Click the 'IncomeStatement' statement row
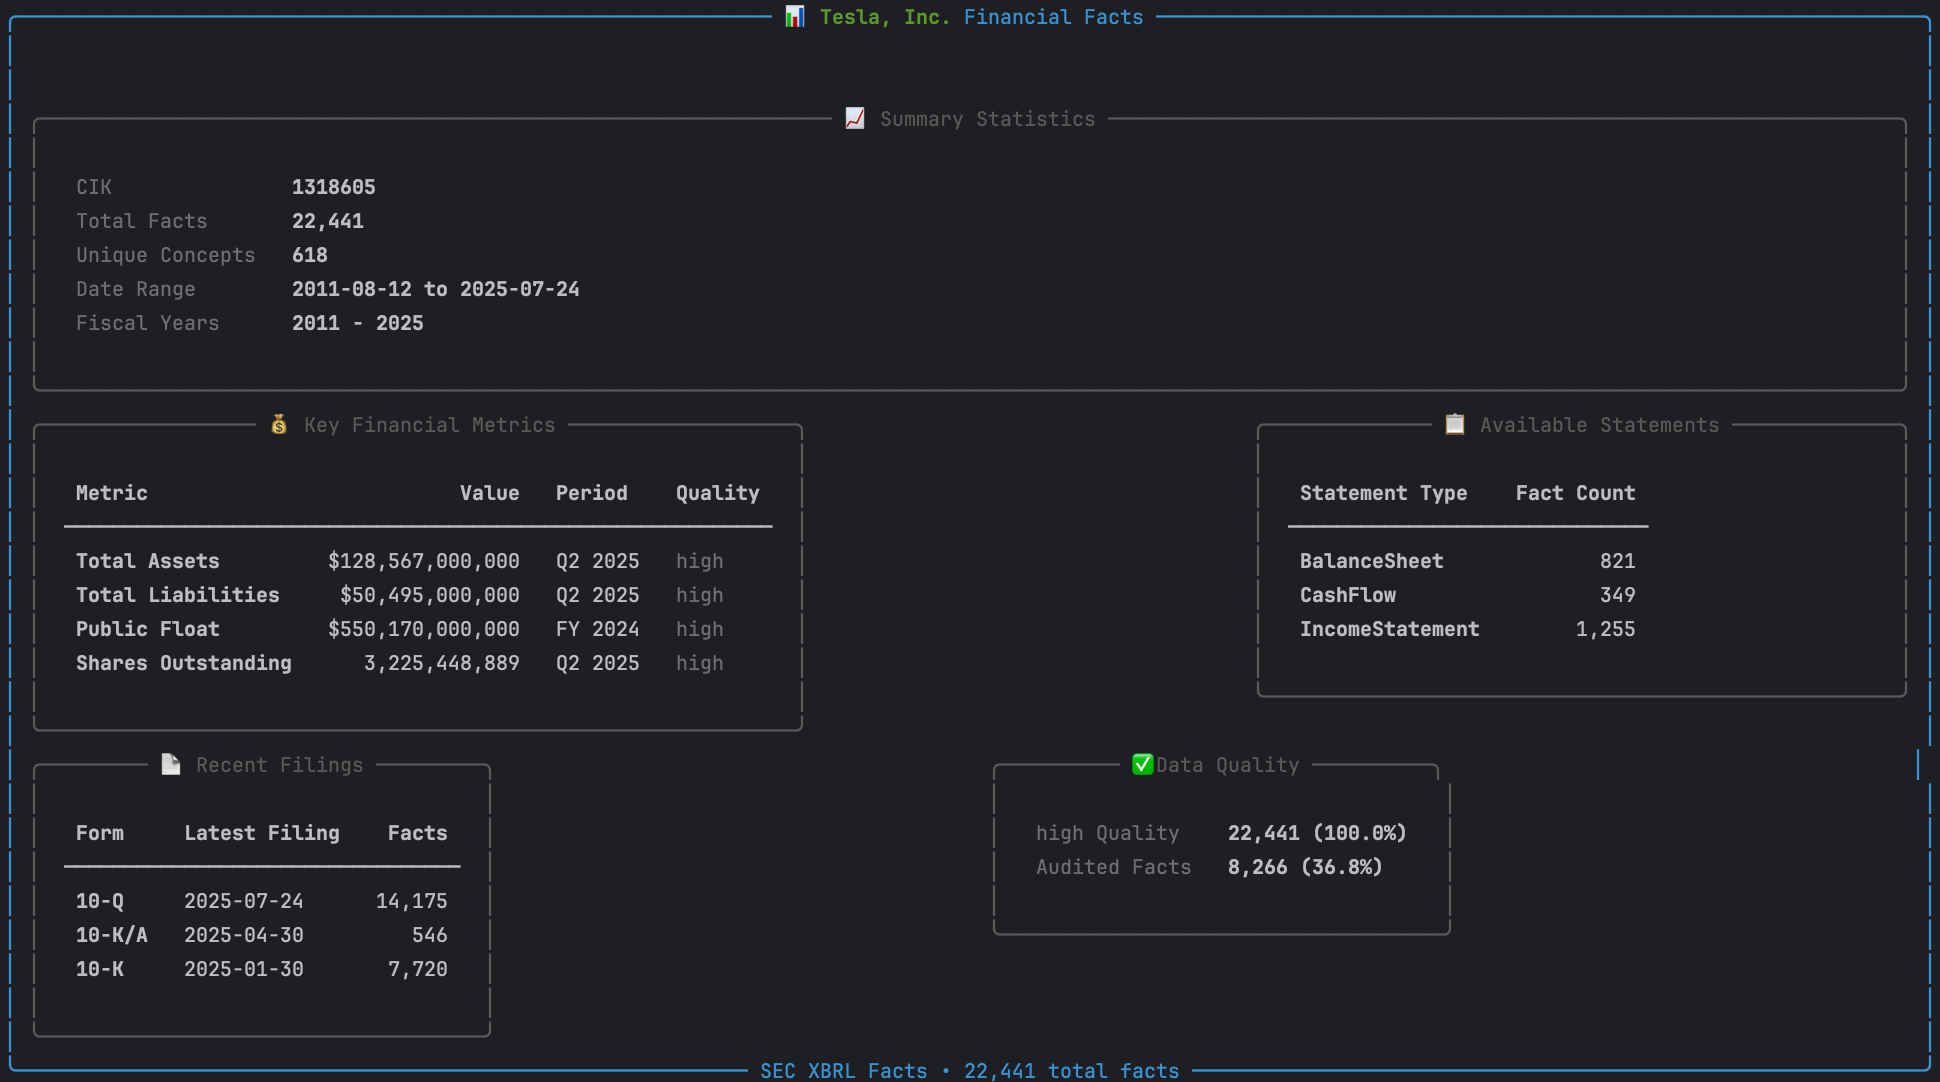The width and height of the screenshot is (1940, 1082). point(1390,629)
